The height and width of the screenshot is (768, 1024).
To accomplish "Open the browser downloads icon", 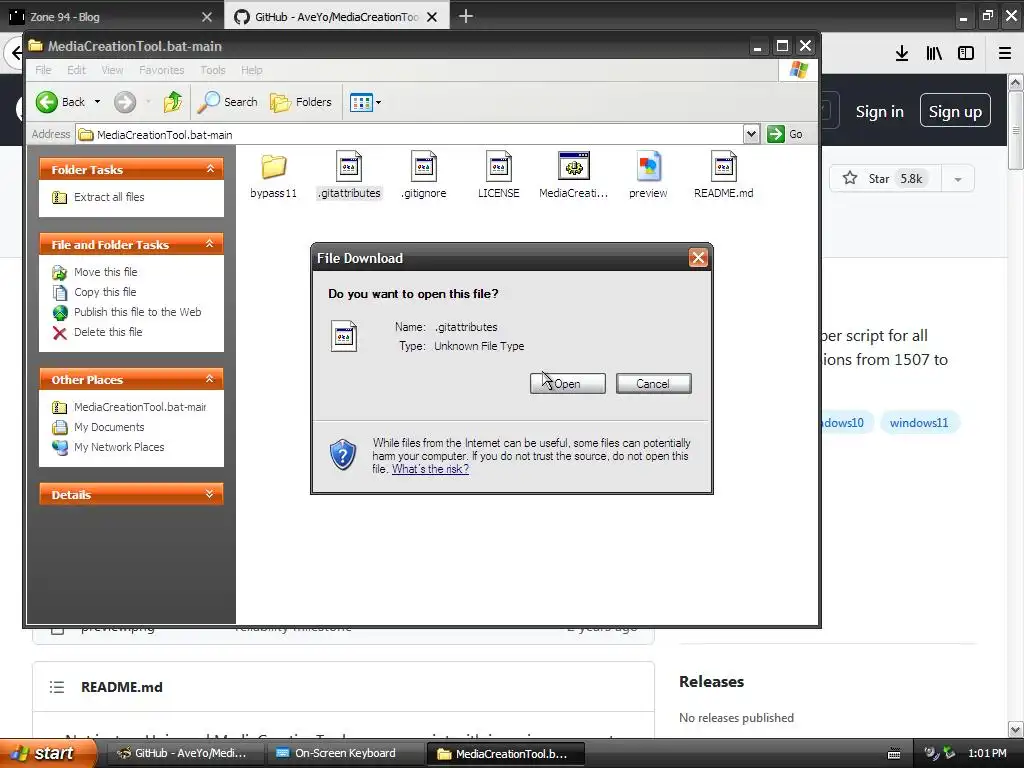I will point(902,54).
